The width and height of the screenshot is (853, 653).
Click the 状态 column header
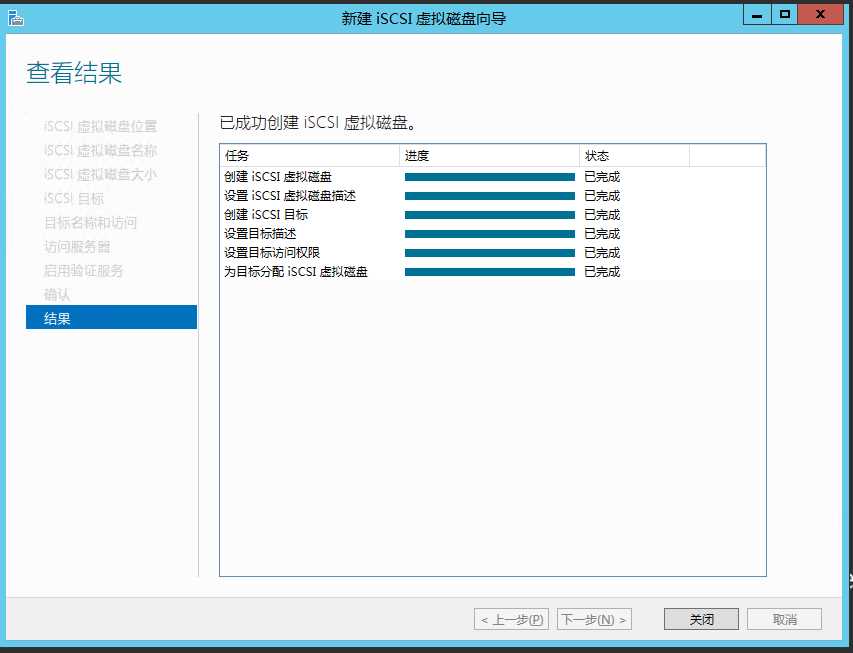tap(634, 156)
